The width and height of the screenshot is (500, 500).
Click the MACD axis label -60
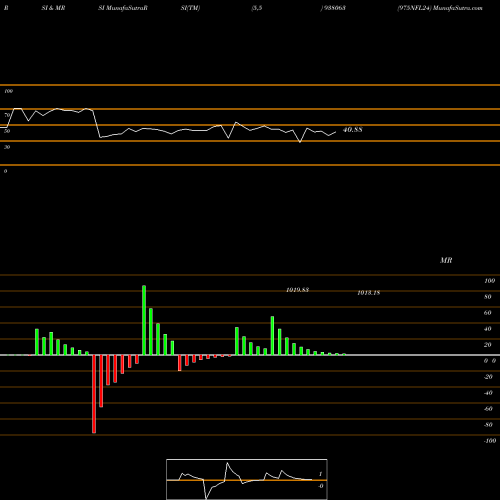tap(488, 409)
